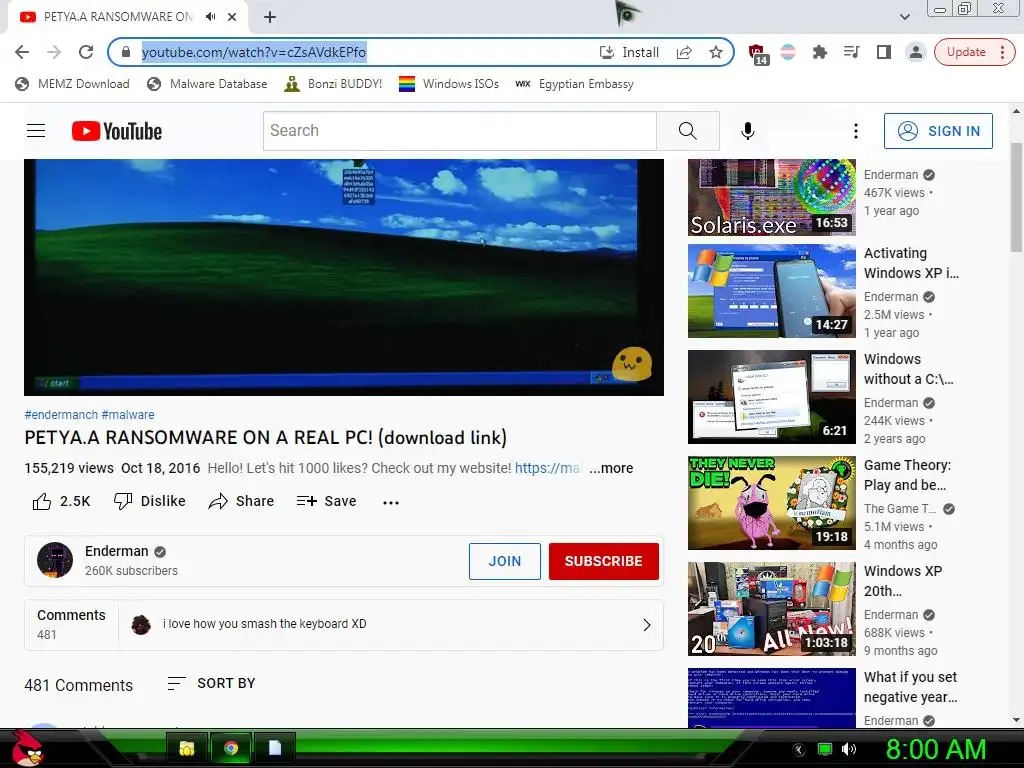Open The Game T… channel name

coord(900,509)
